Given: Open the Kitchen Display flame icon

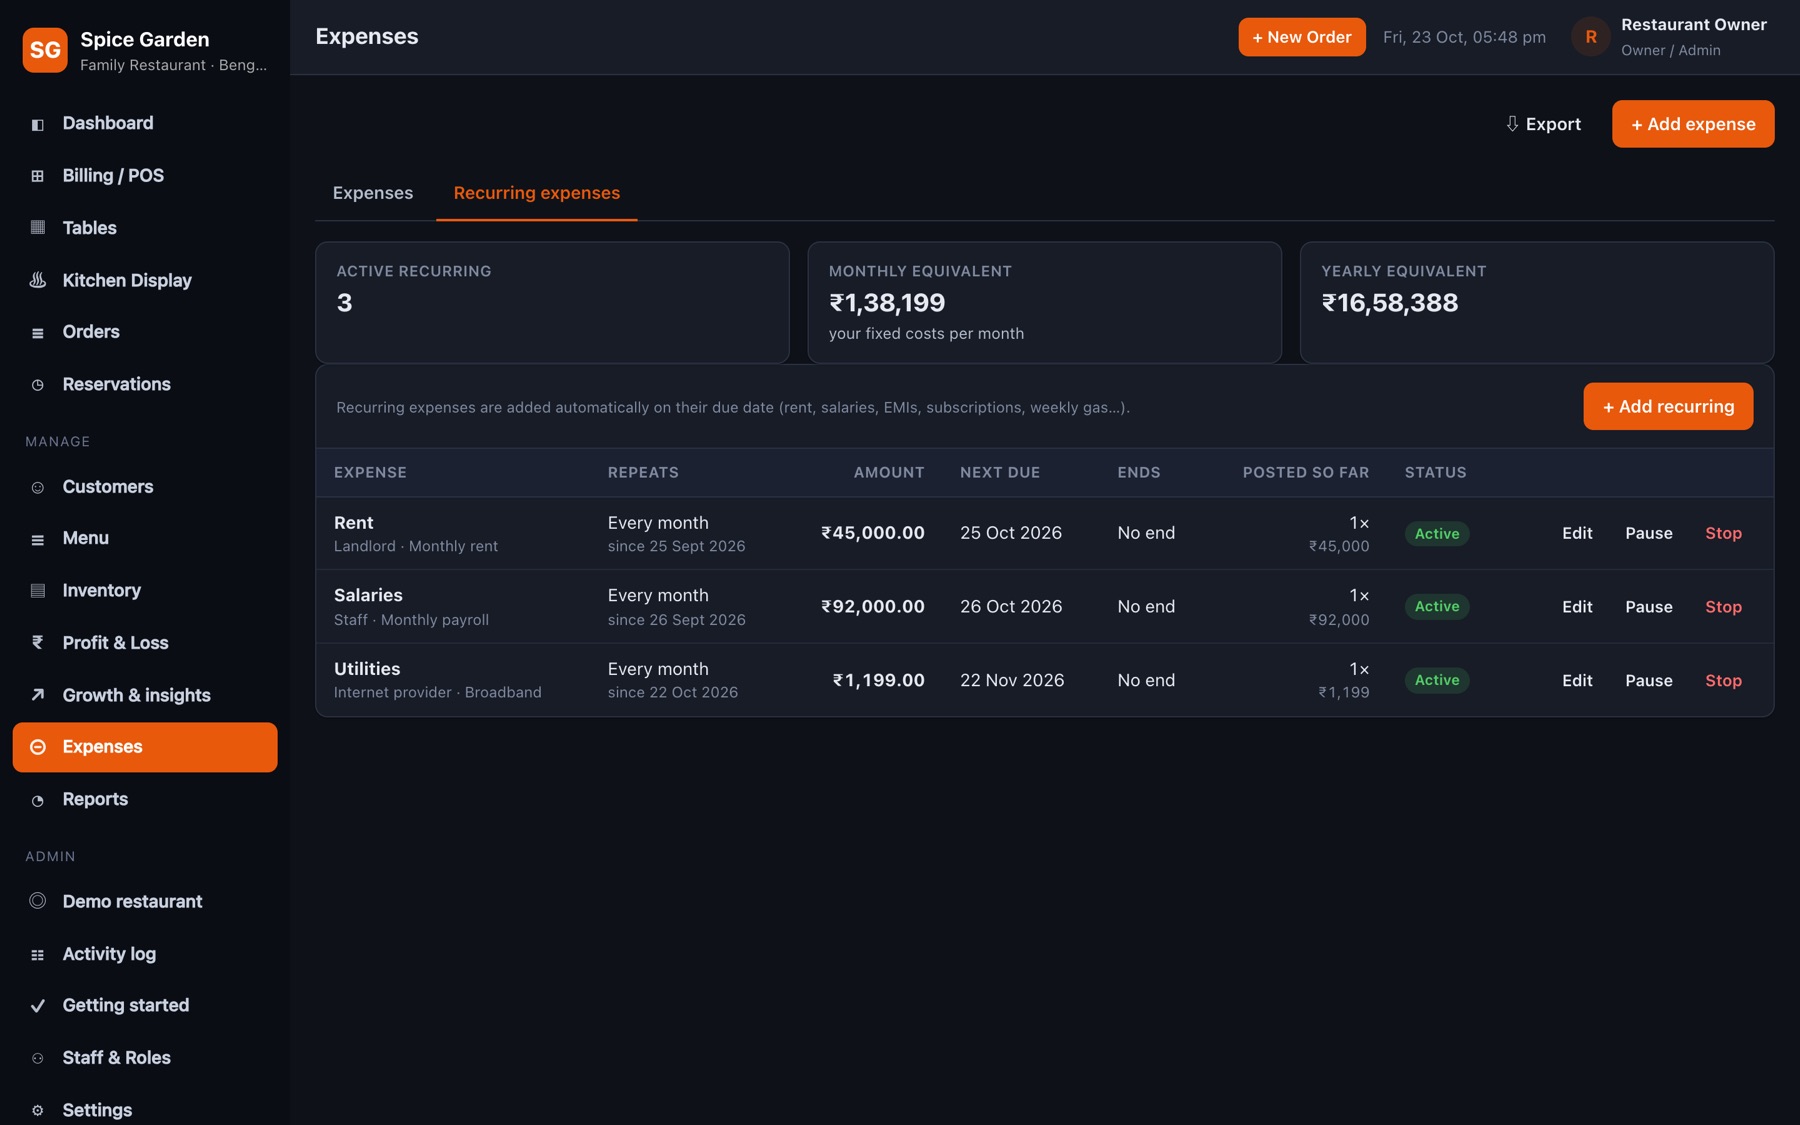Looking at the screenshot, I should point(38,280).
